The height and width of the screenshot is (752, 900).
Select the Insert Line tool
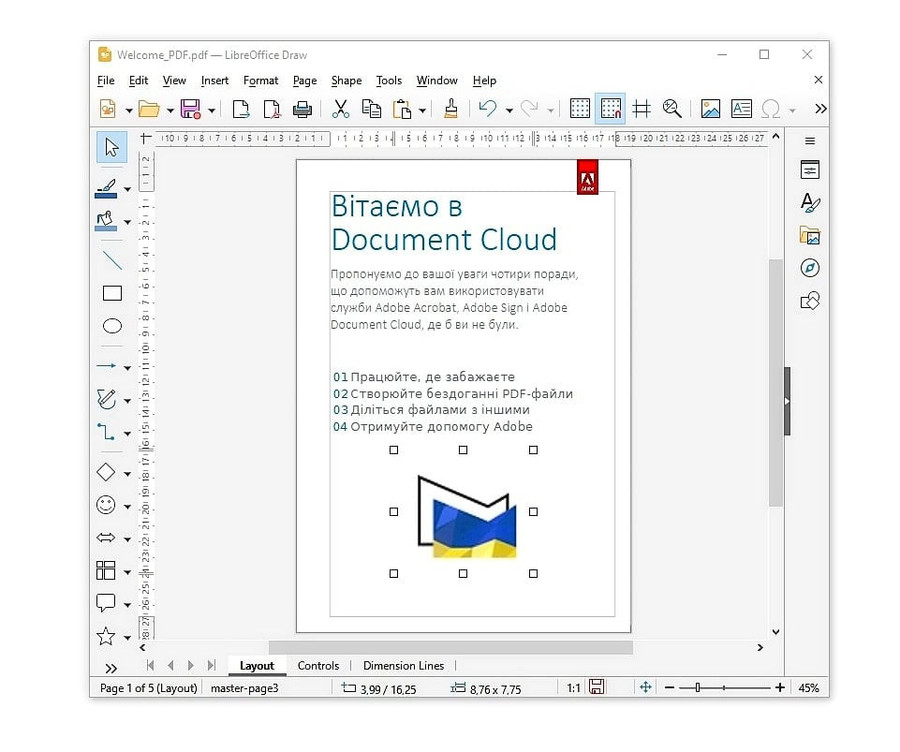tap(112, 261)
